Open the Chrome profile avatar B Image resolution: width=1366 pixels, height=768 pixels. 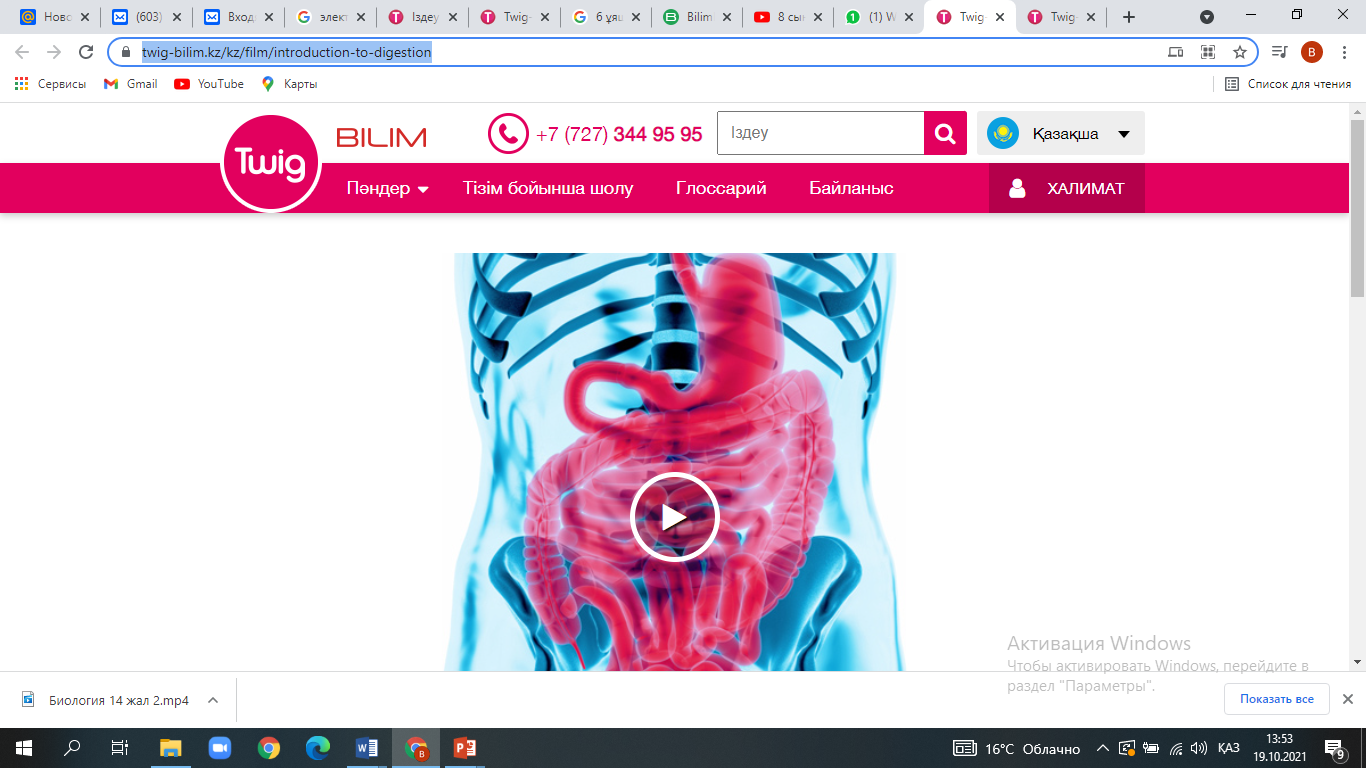pyautogui.click(x=1312, y=52)
